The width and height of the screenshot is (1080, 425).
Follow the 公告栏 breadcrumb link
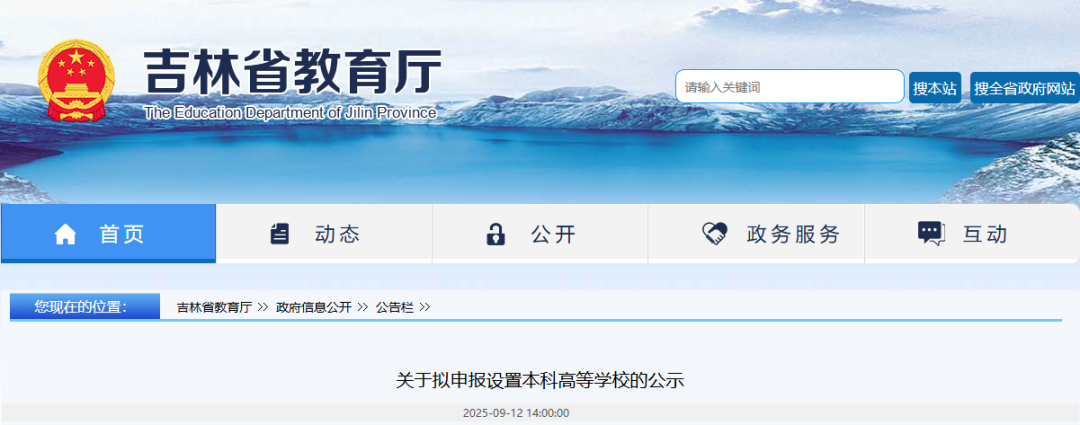[395, 308]
